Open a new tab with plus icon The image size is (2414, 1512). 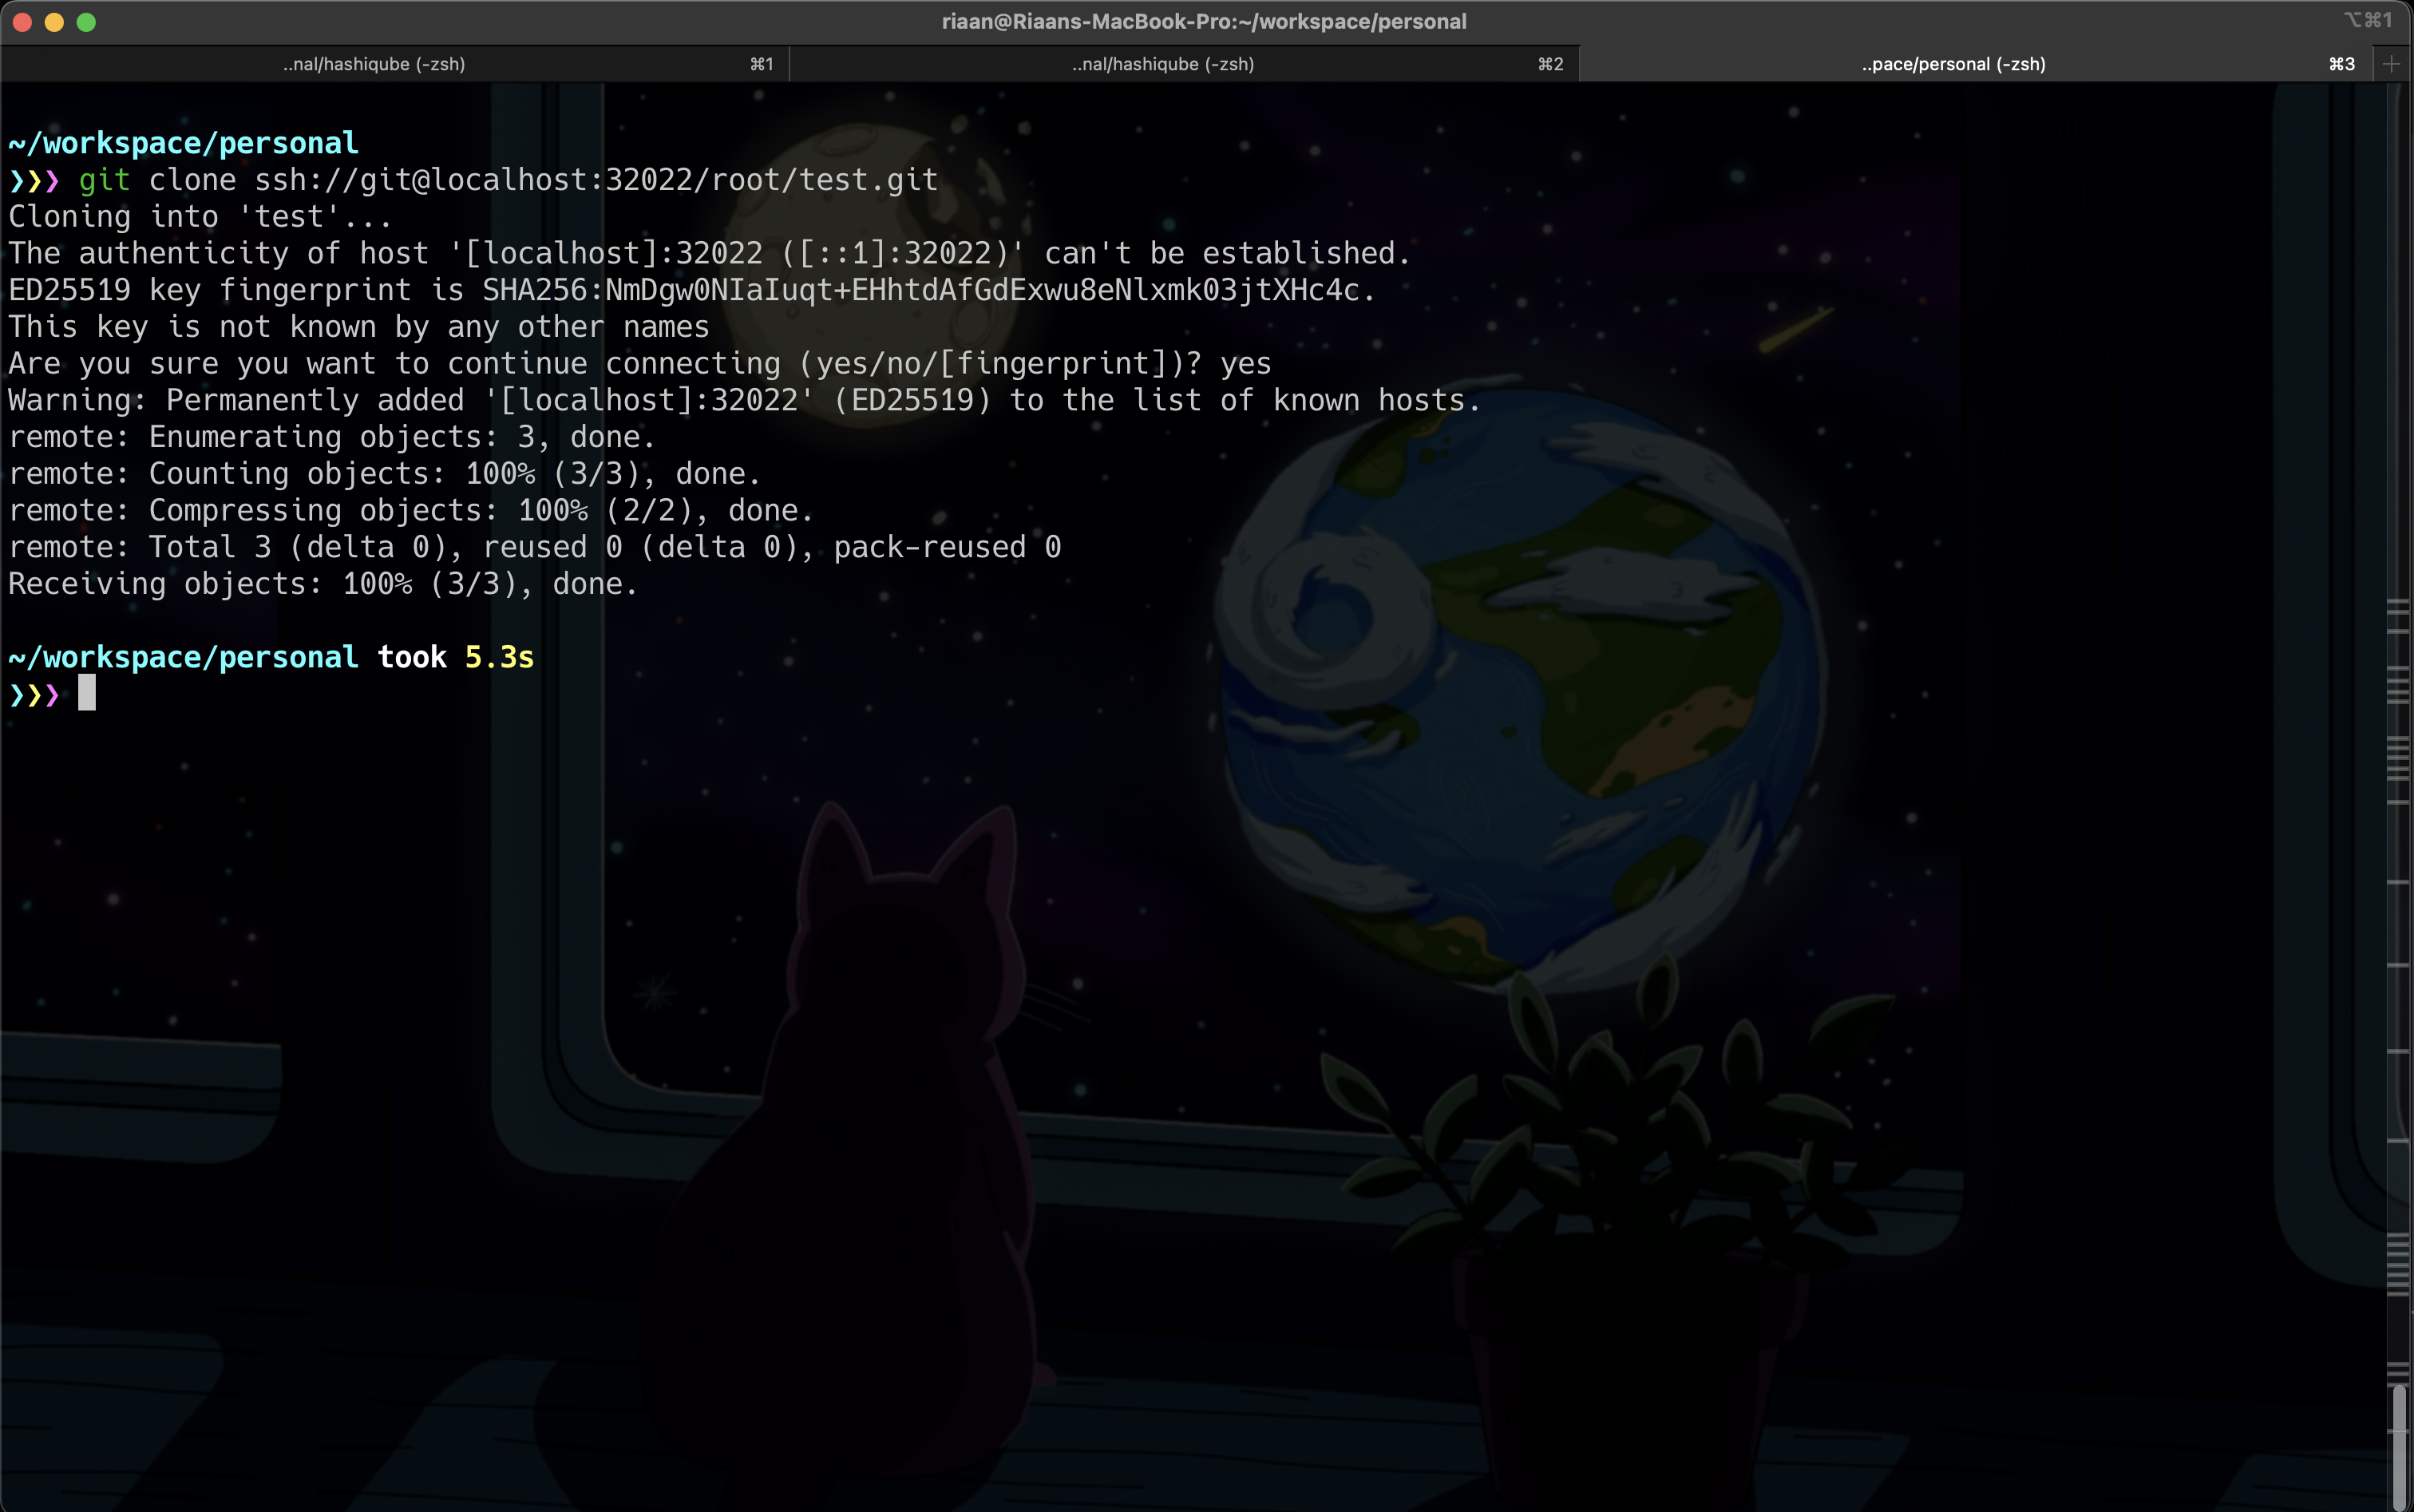2391,64
